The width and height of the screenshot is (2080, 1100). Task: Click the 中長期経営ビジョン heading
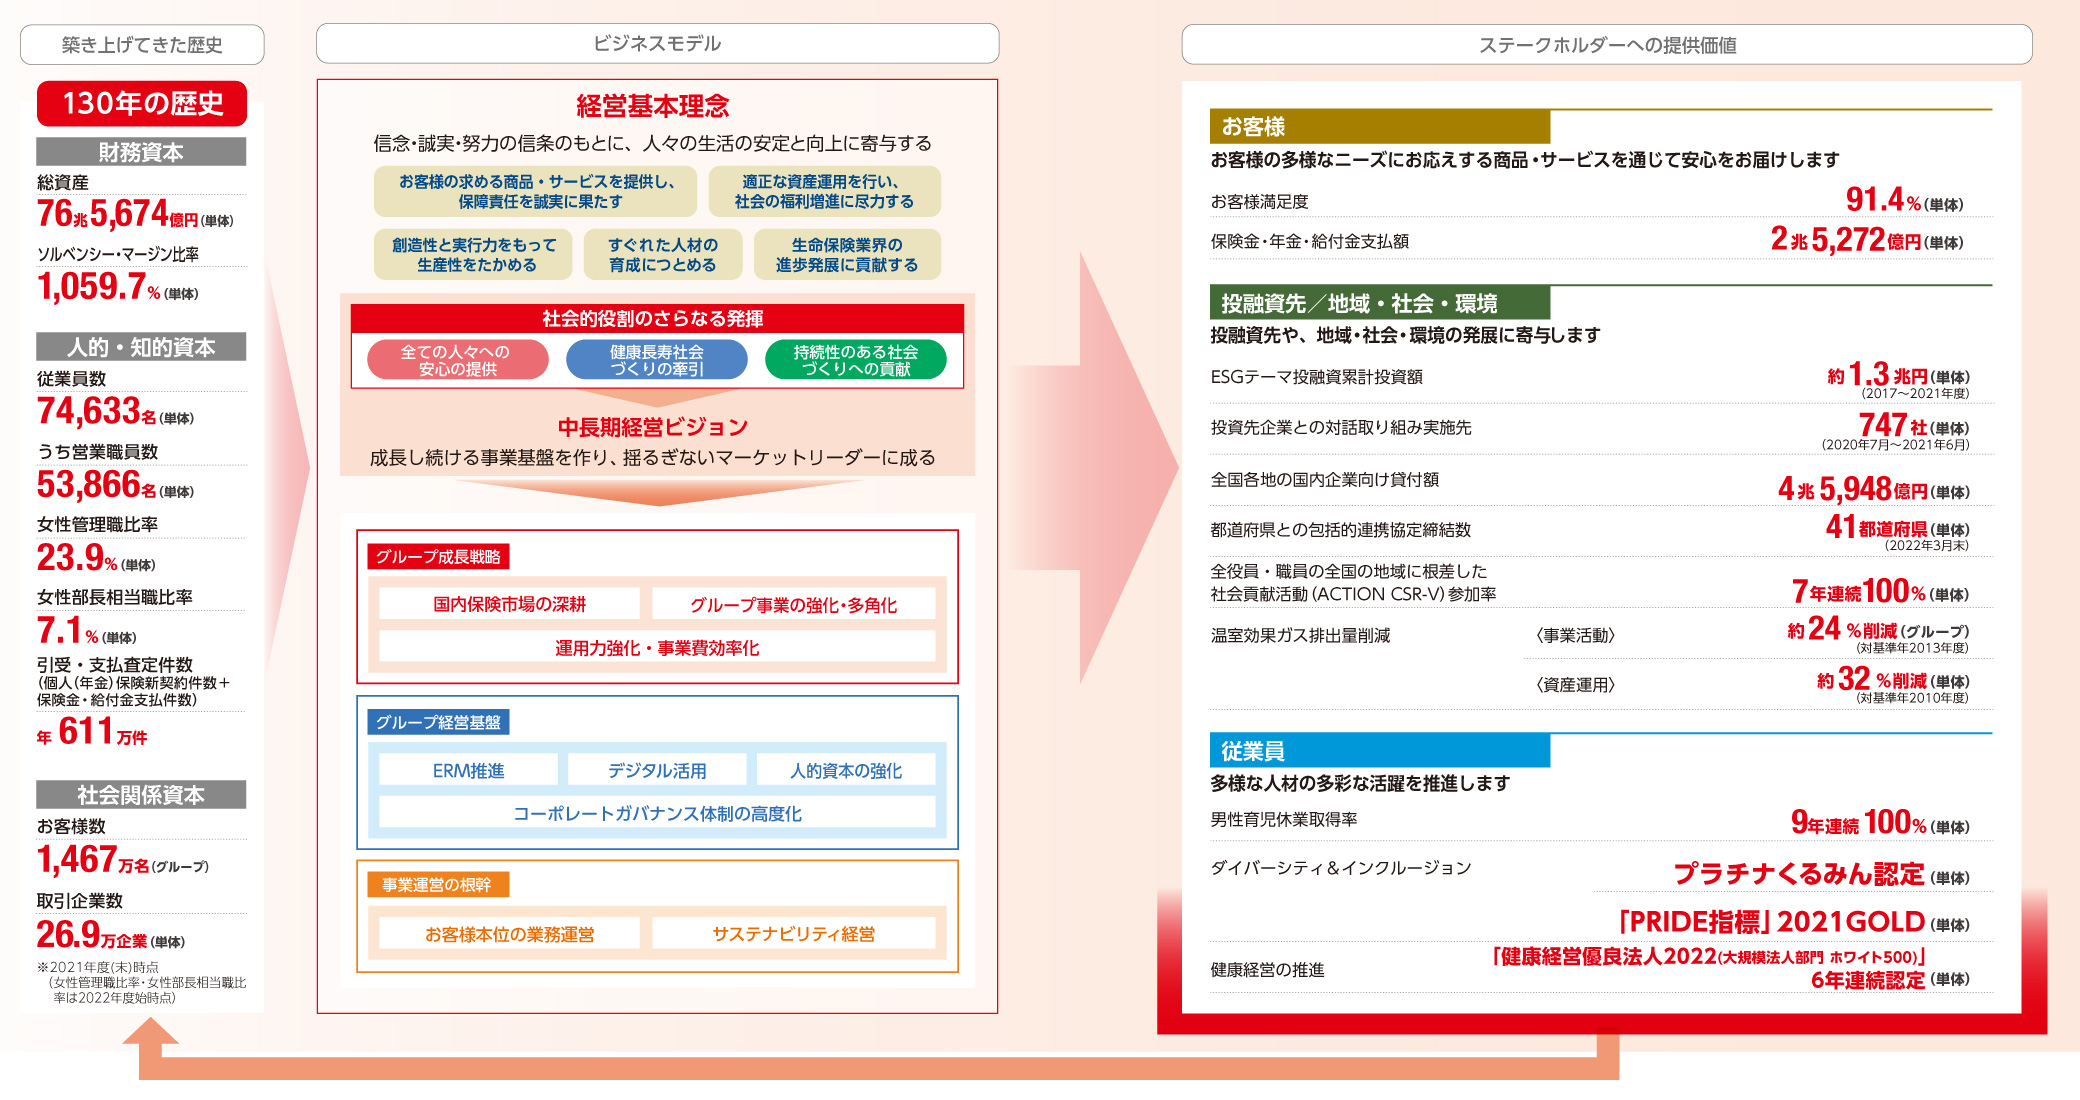[653, 427]
